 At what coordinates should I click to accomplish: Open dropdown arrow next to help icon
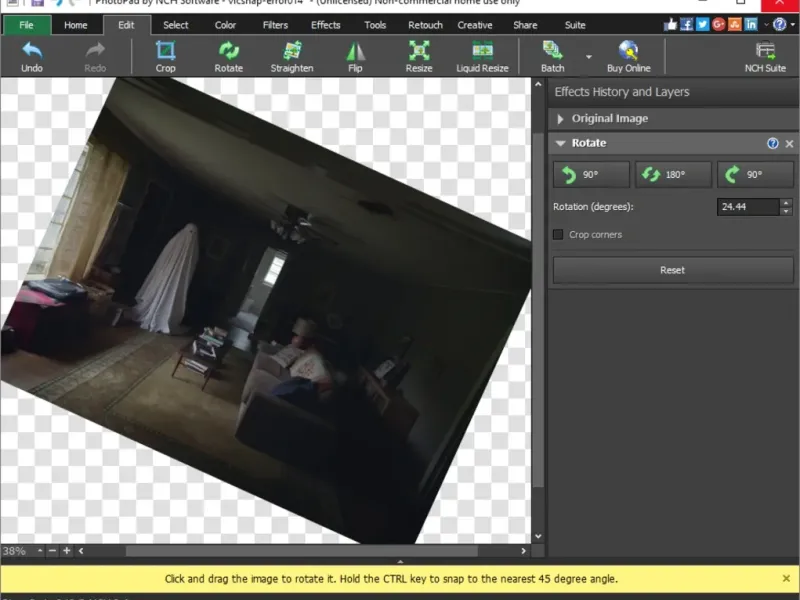[792, 24]
